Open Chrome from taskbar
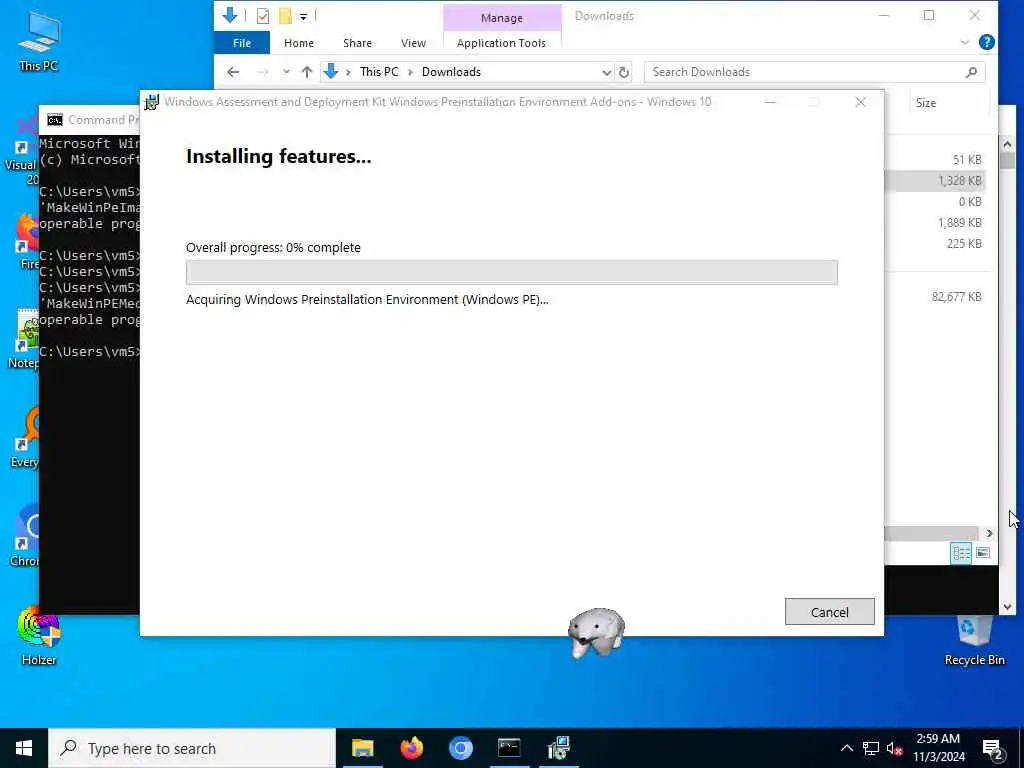The image size is (1024, 768). tap(460, 748)
